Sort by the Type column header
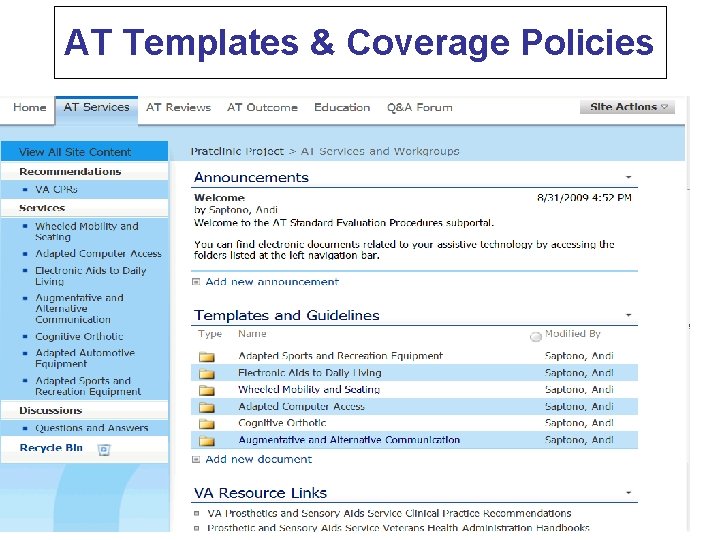 click(210, 334)
